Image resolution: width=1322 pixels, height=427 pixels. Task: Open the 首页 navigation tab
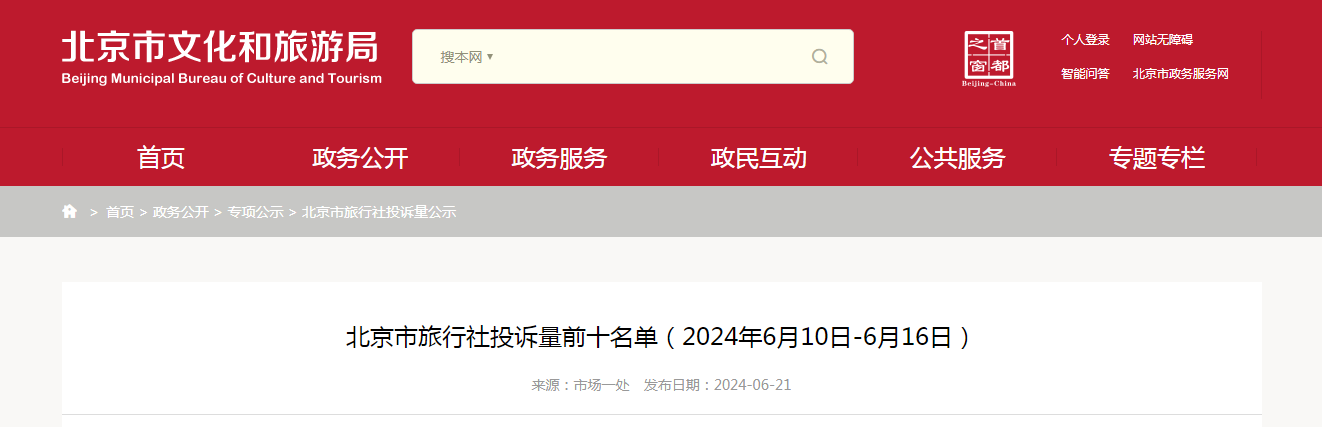click(161, 158)
